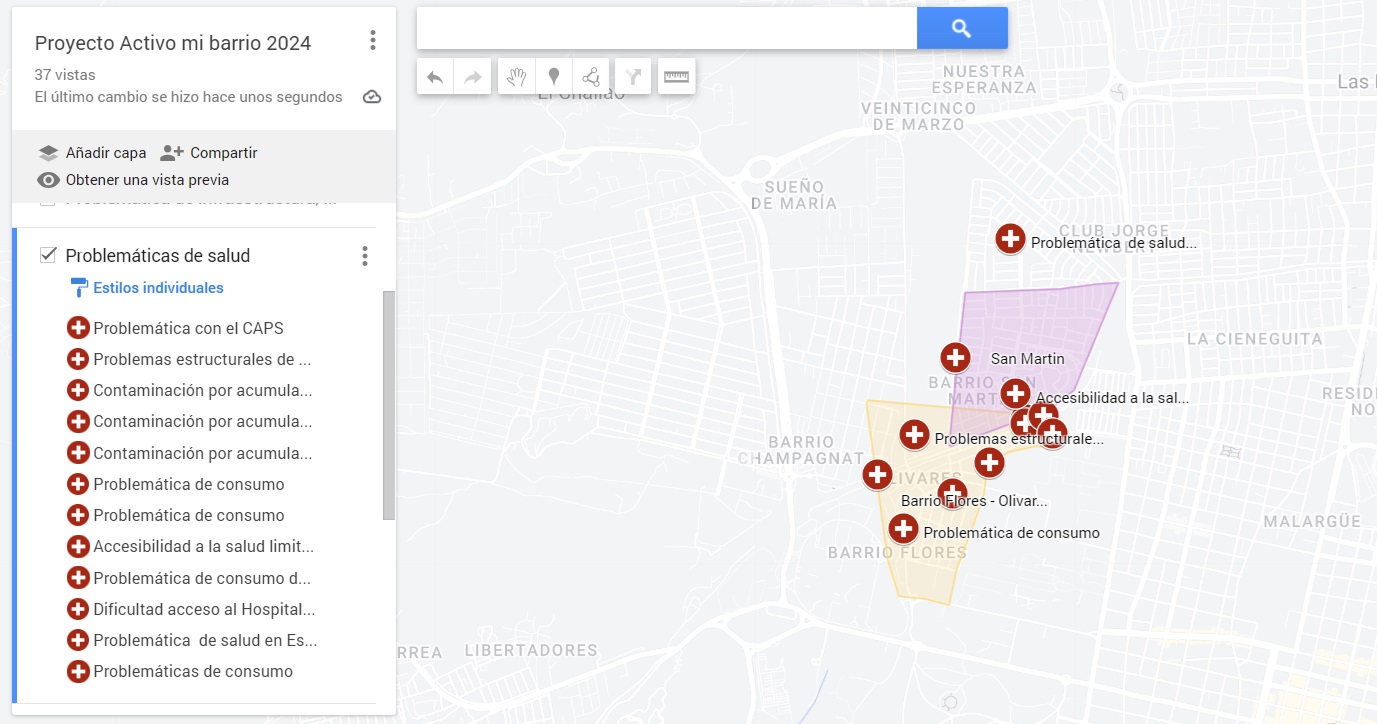
Task: Click map marker labeled Problemática de salud...
Action: click(1010, 239)
